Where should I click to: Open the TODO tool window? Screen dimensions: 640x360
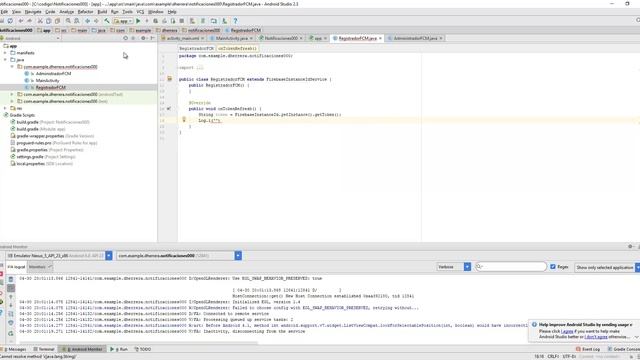(143, 349)
